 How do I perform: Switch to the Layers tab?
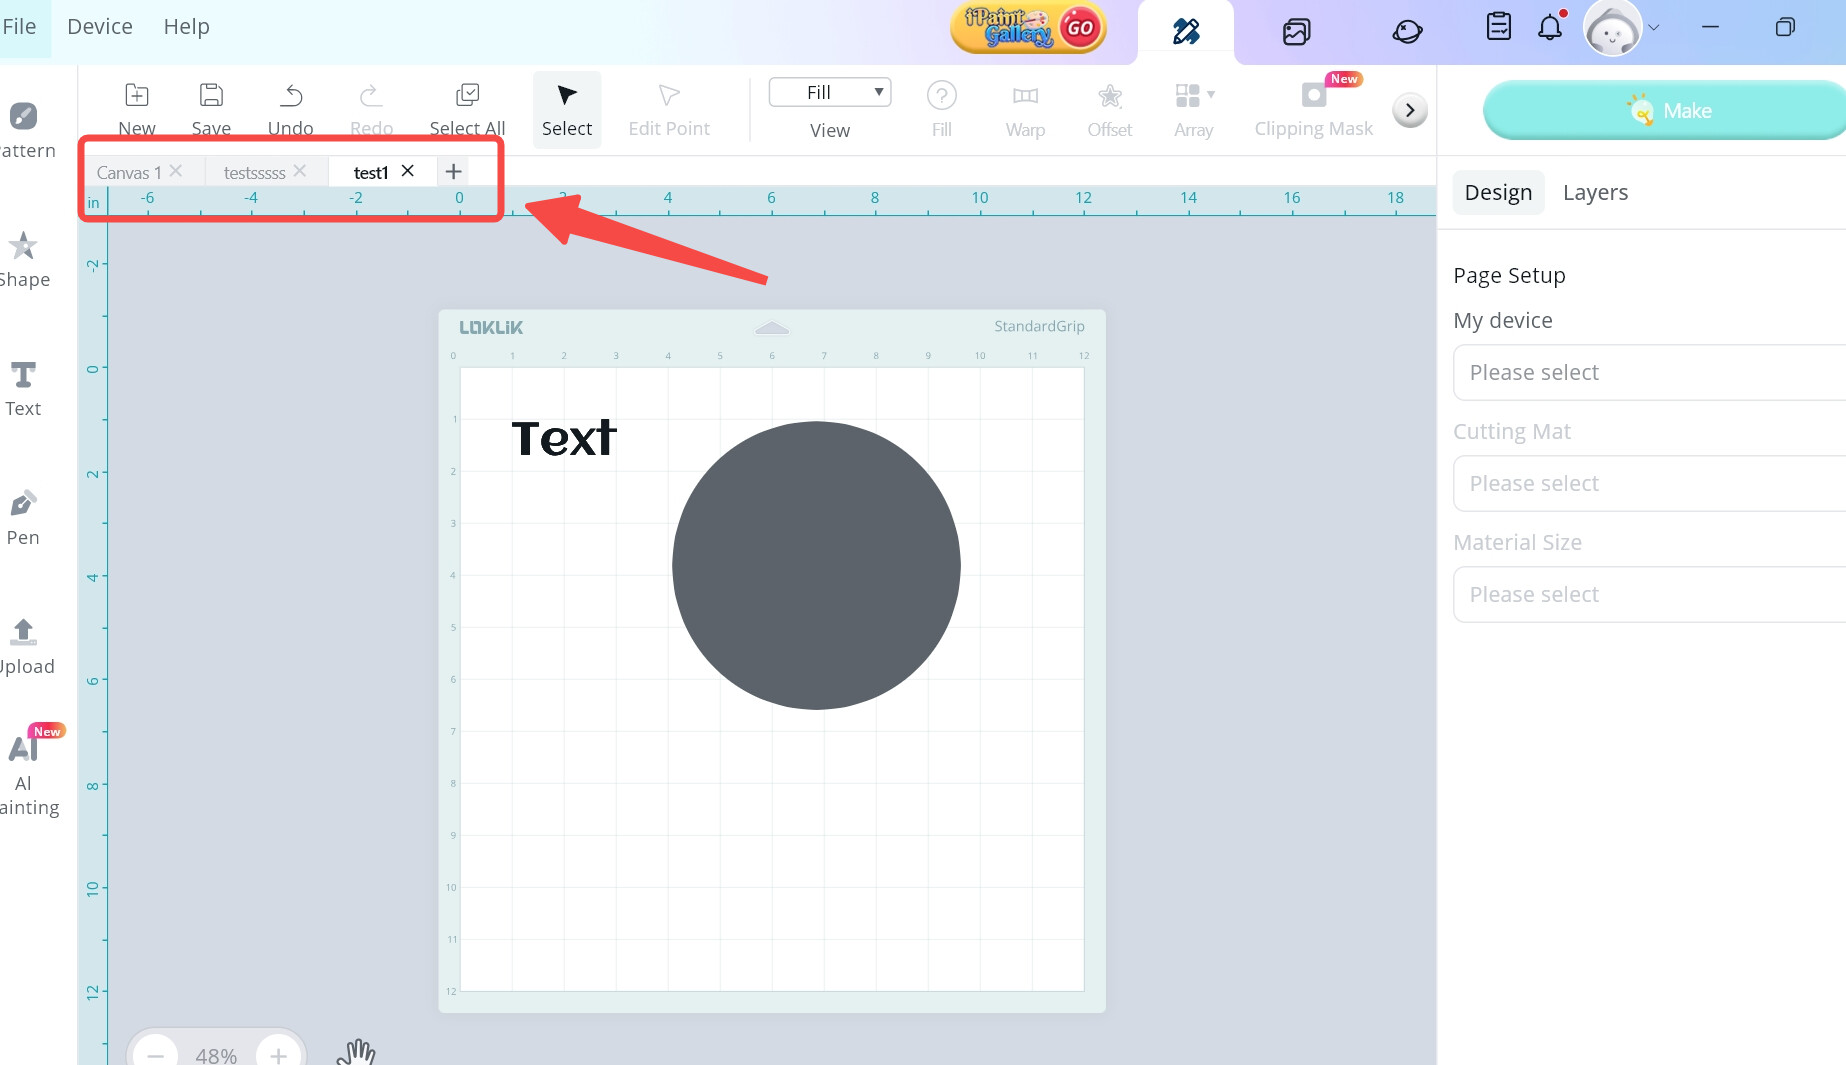tap(1594, 192)
